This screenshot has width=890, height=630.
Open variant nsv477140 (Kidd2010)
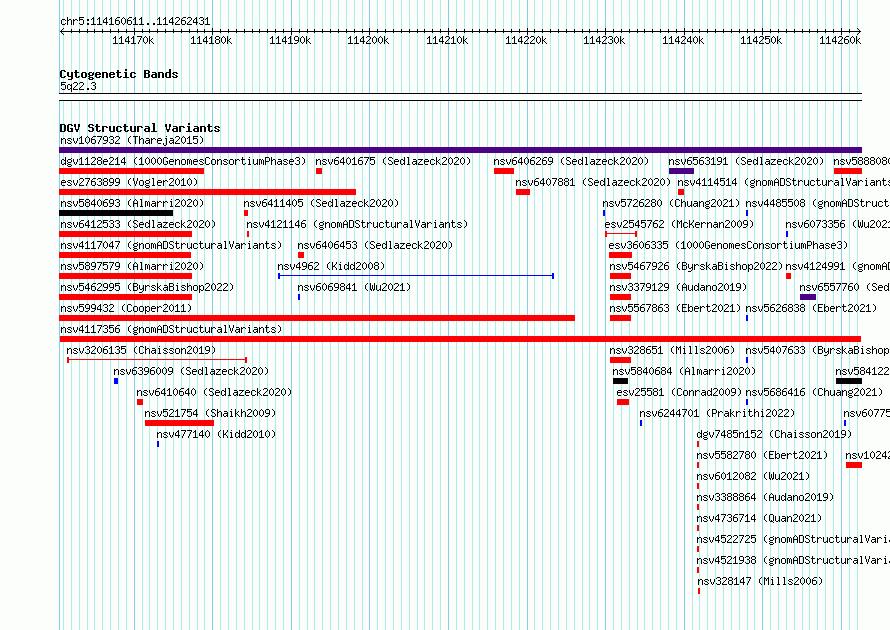pyautogui.click(x=216, y=434)
